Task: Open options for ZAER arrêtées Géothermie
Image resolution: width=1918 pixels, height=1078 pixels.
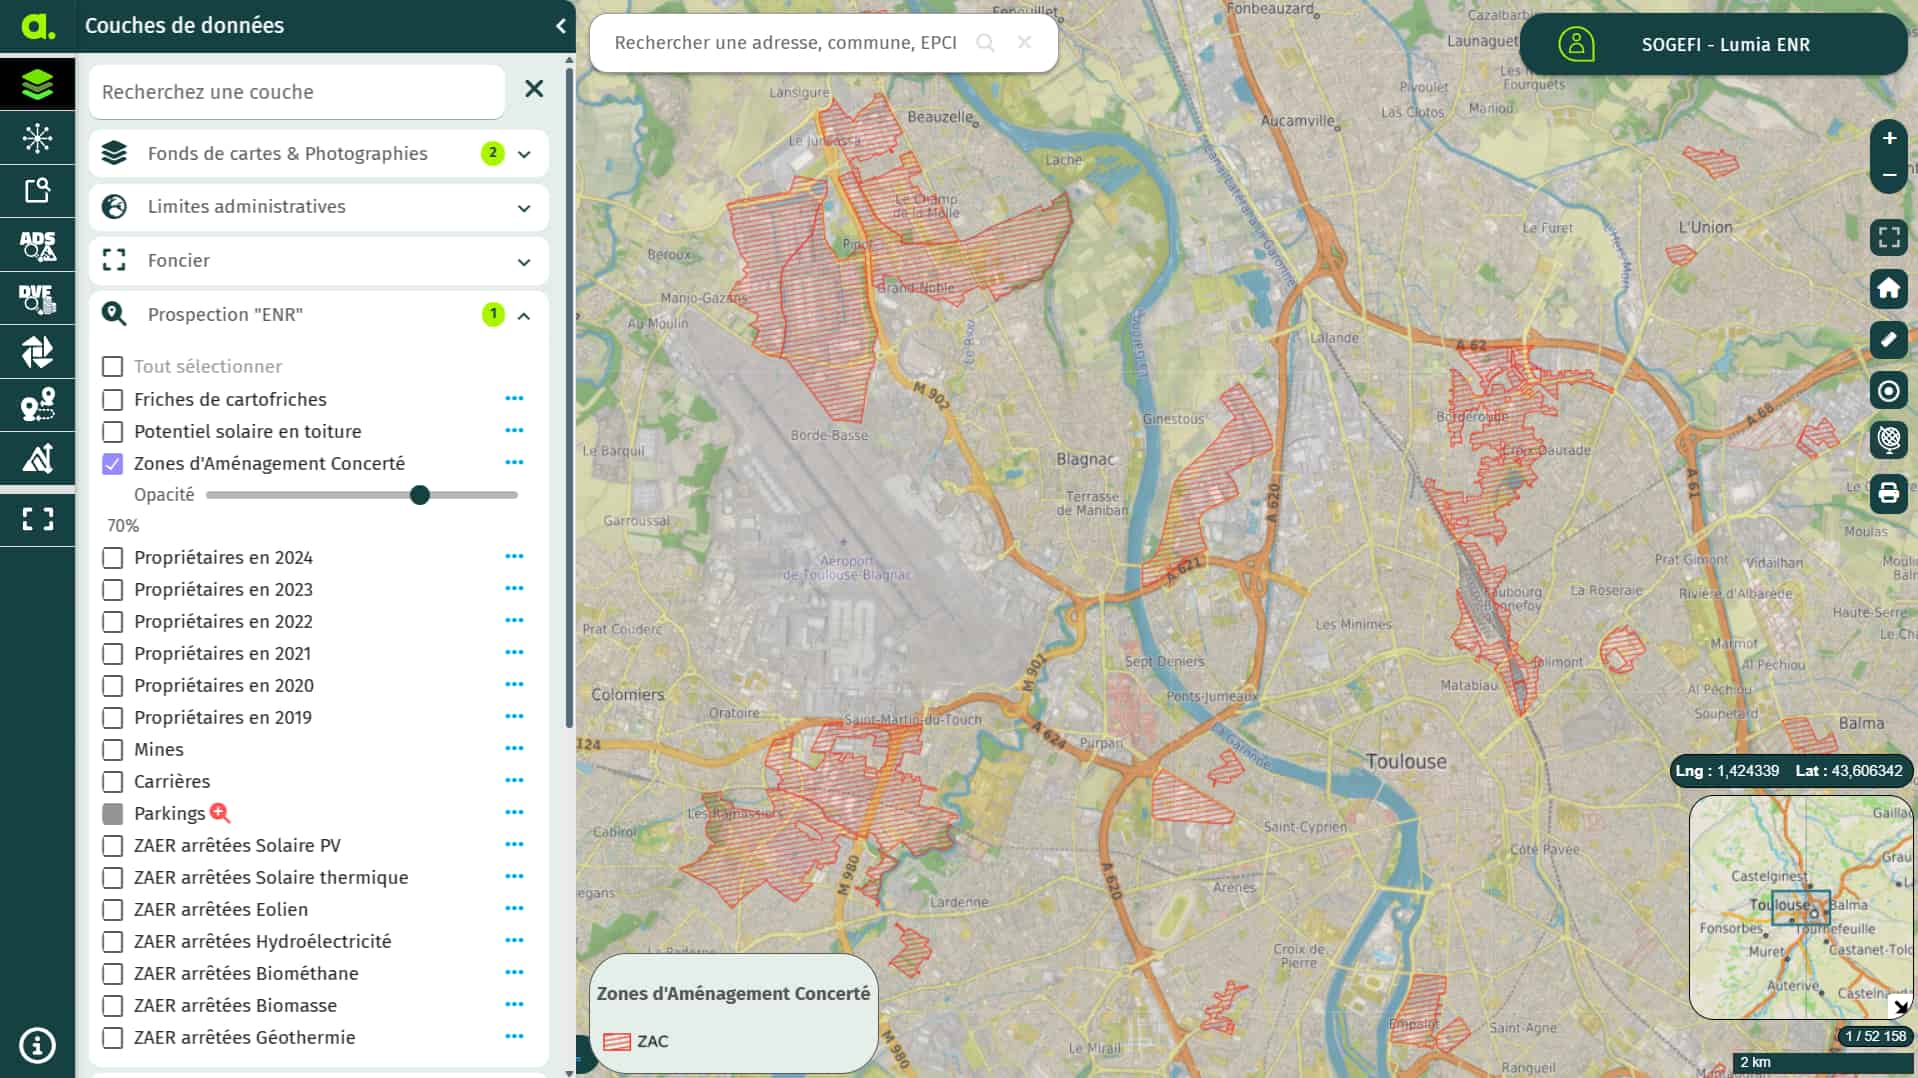Action: tap(514, 1037)
